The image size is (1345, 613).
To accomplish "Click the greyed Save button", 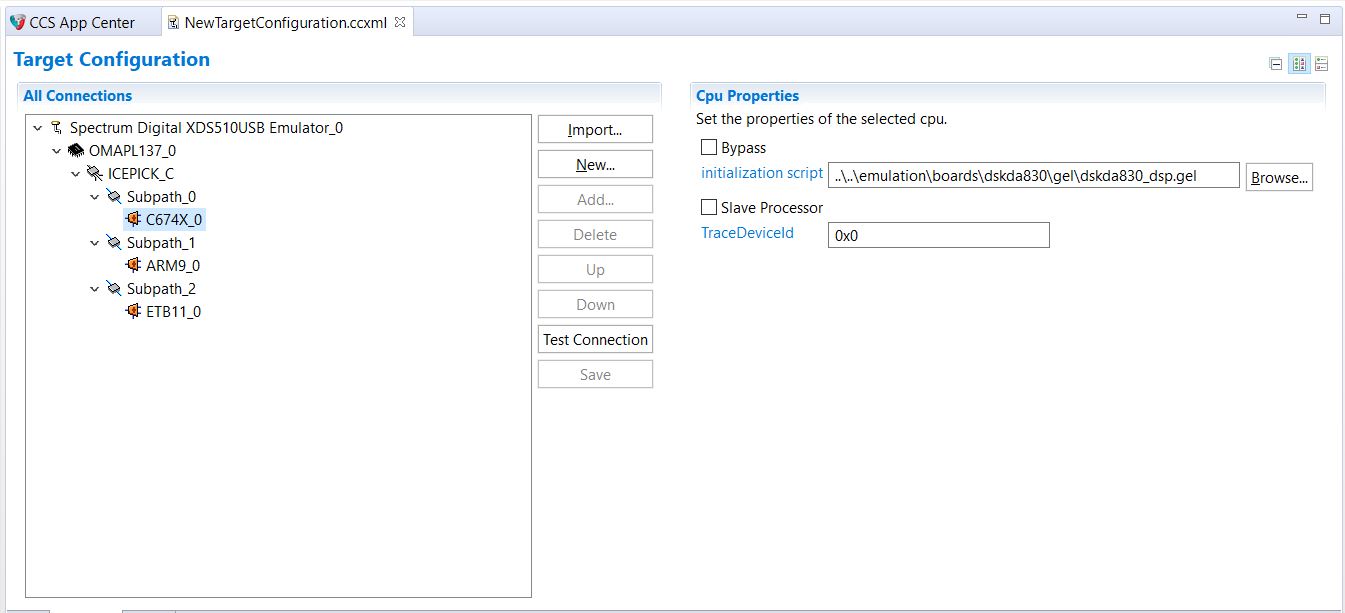I will point(595,374).
